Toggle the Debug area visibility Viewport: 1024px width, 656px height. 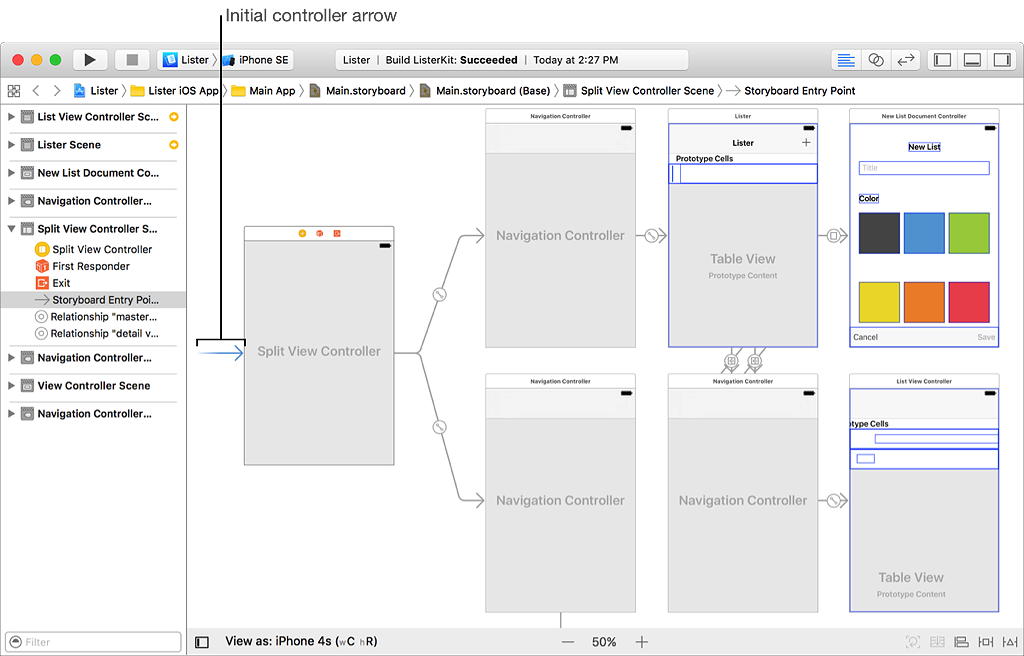pos(972,59)
